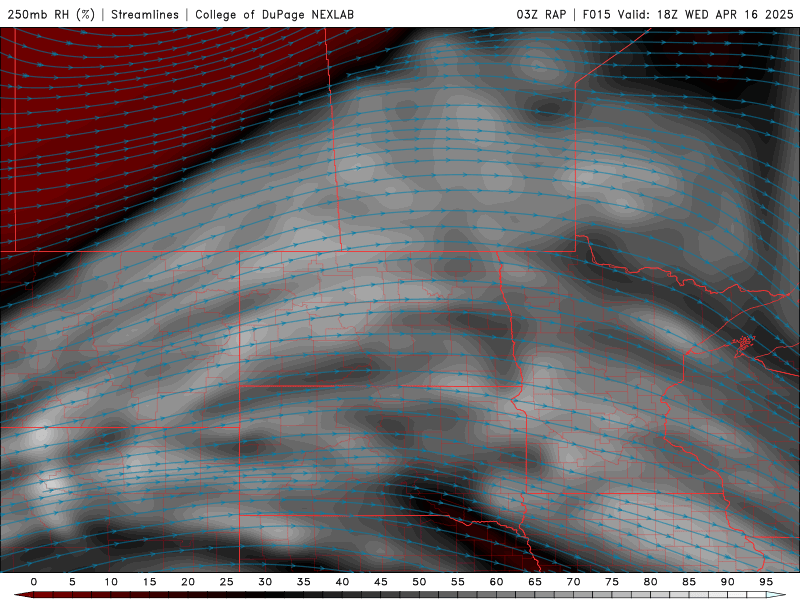800x600 pixels.
Task: Click the colorbar label "60"
Action: click(496, 582)
